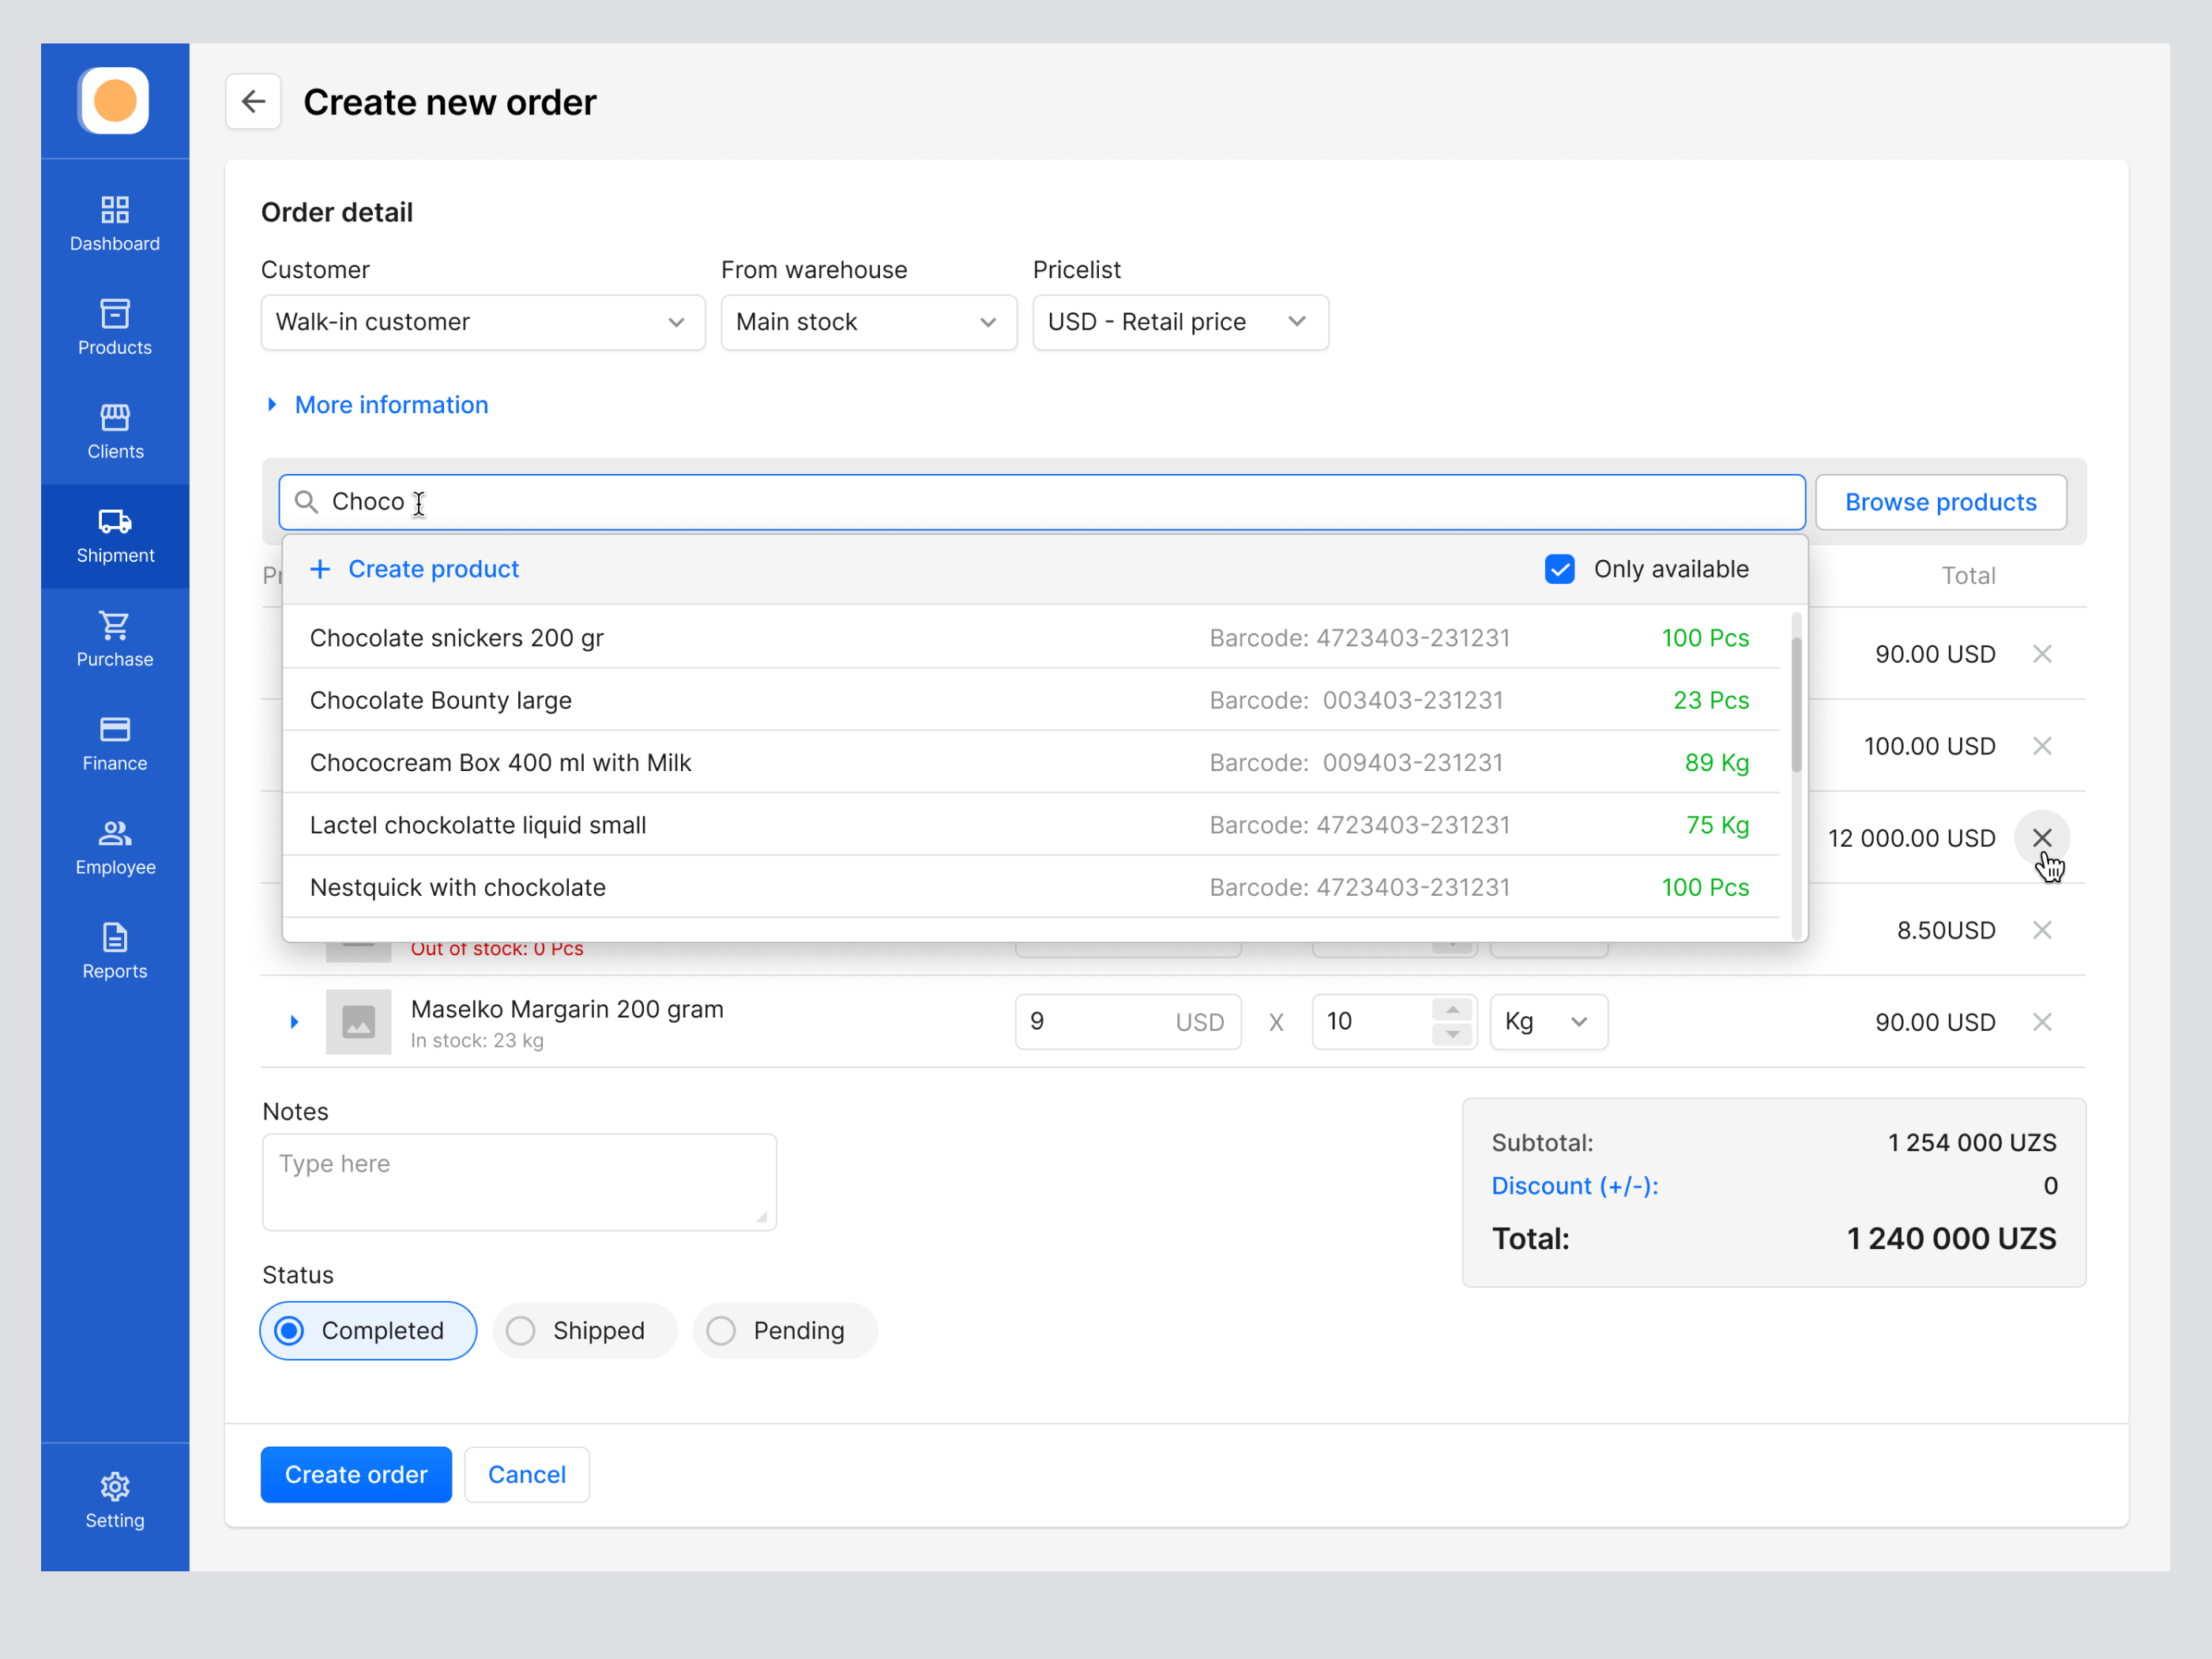Uncheck the Only available filter

pyautogui.click(x=1559, y=568)
